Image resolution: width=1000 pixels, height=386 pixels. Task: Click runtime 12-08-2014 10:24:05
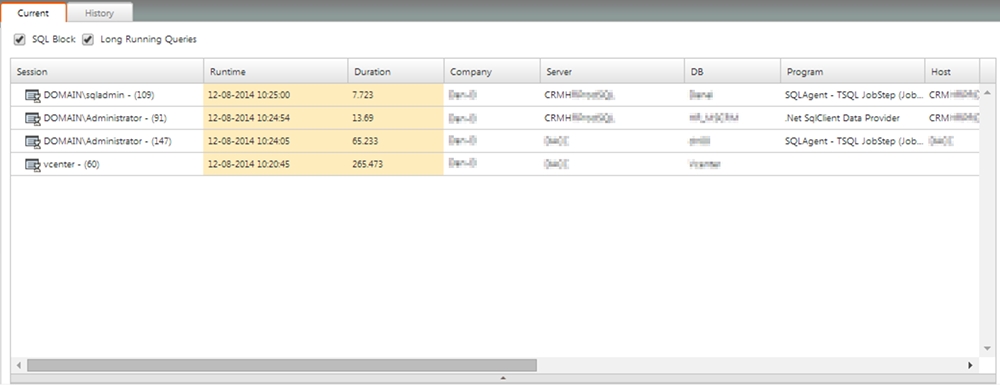point(249,141)
